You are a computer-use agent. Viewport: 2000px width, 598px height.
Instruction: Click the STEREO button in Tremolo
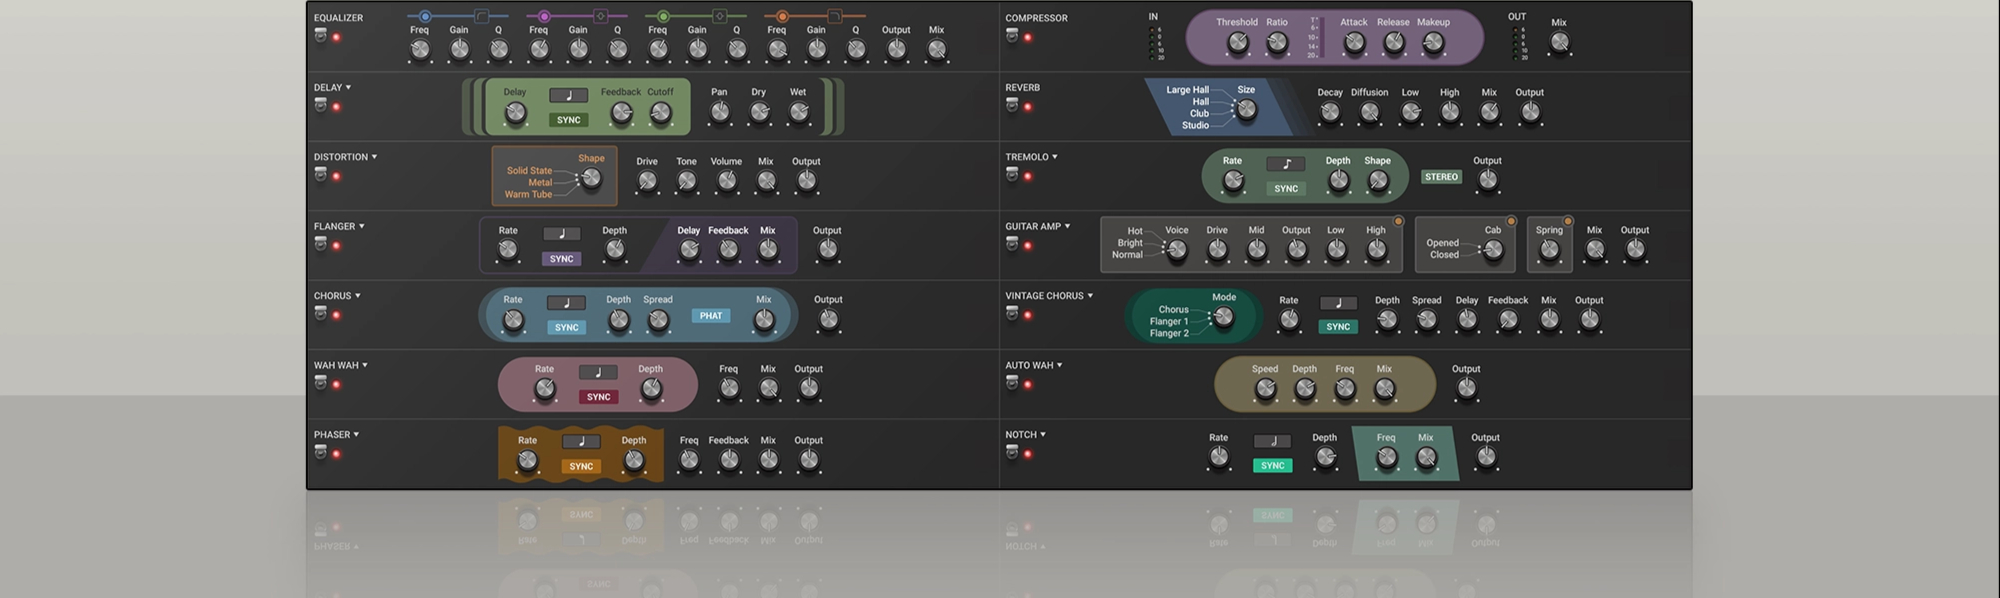tap(1441, 177)
